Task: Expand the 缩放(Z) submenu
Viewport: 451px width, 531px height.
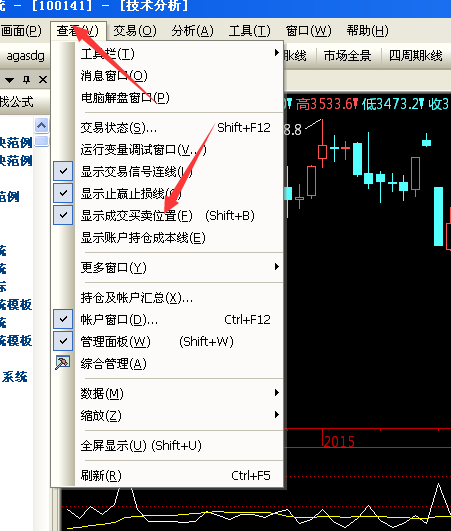Action: click(x=179, y=415)
